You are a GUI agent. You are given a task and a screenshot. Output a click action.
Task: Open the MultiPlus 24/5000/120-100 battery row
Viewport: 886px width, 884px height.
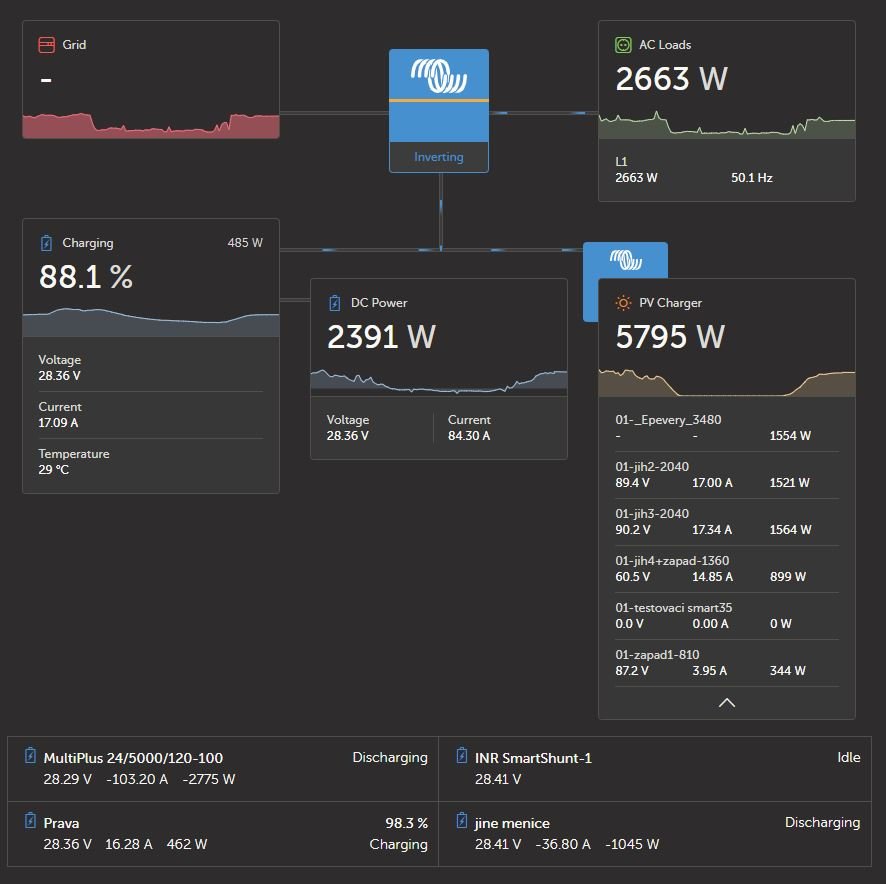click(x=223, y=768)
